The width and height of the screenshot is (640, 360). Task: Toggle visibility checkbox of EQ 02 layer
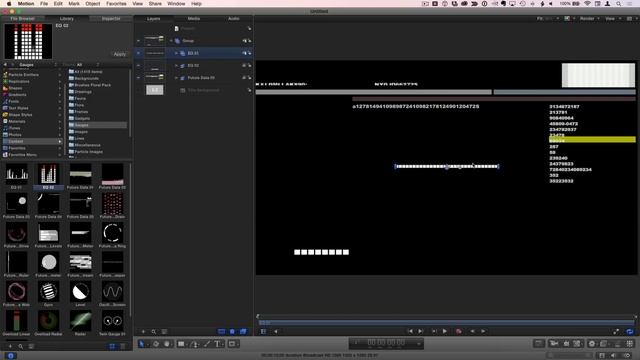pos(138,65)
